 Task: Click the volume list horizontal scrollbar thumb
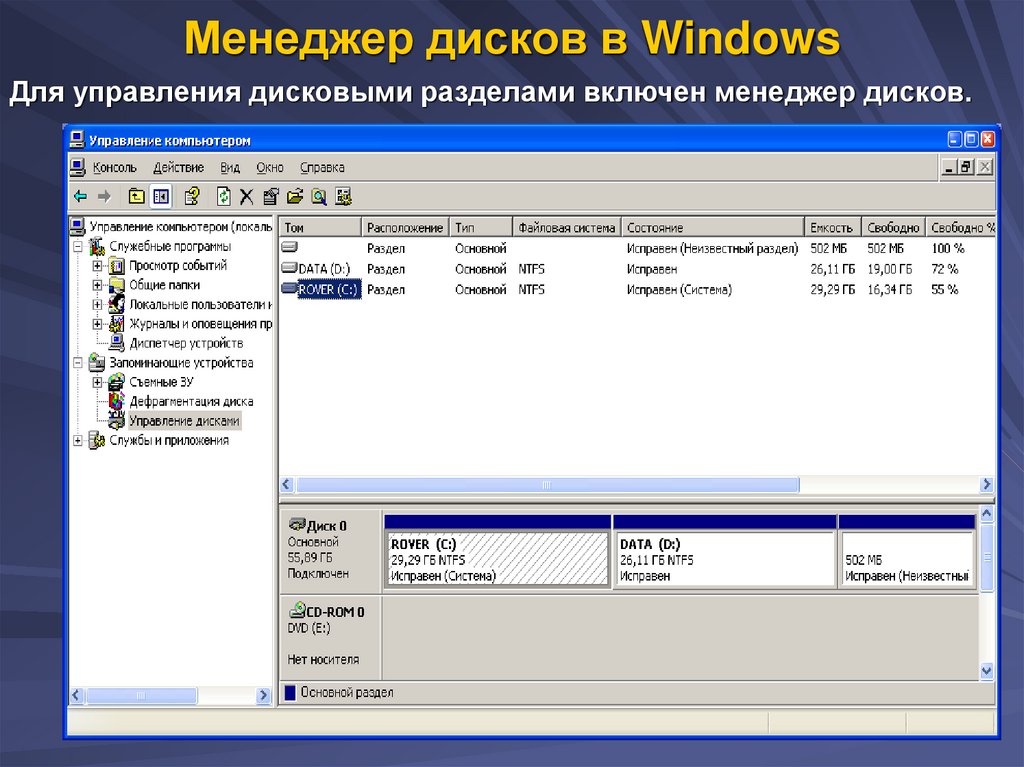[547, 485]
